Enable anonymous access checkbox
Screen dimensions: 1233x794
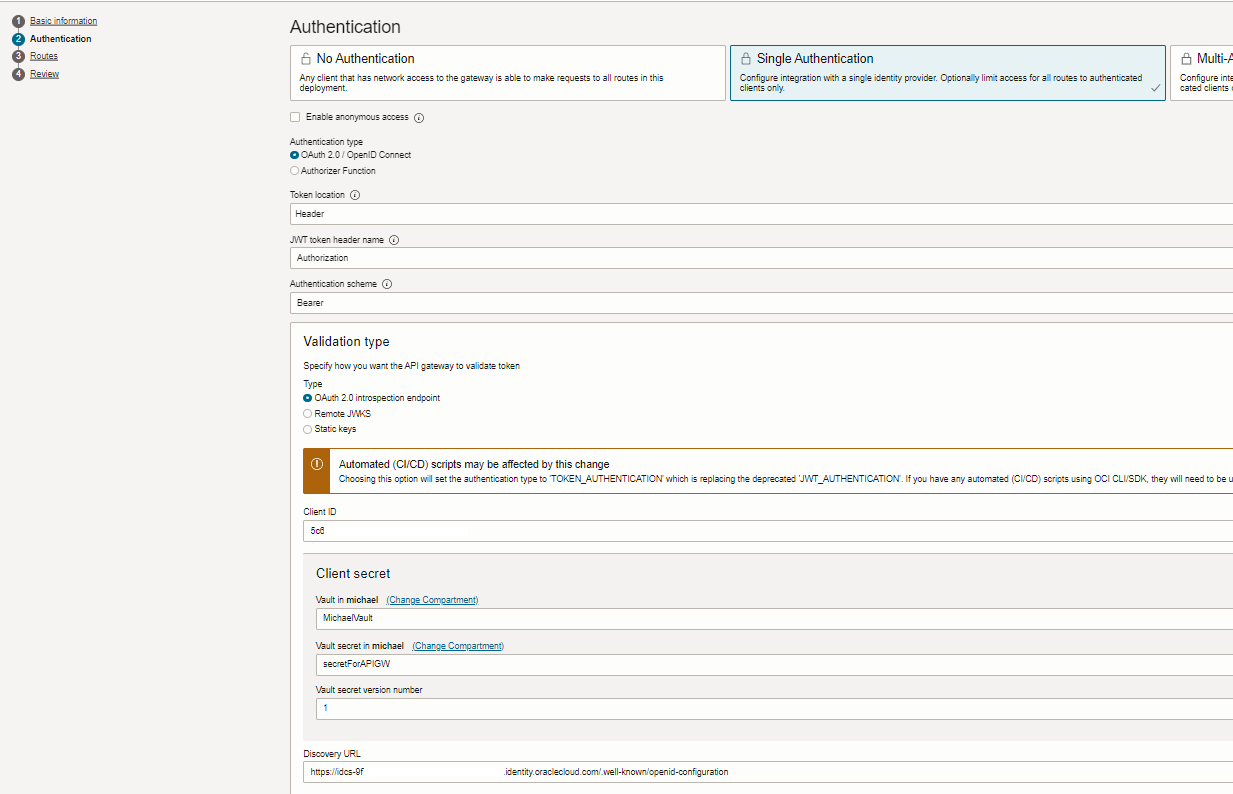pos(295,117)
